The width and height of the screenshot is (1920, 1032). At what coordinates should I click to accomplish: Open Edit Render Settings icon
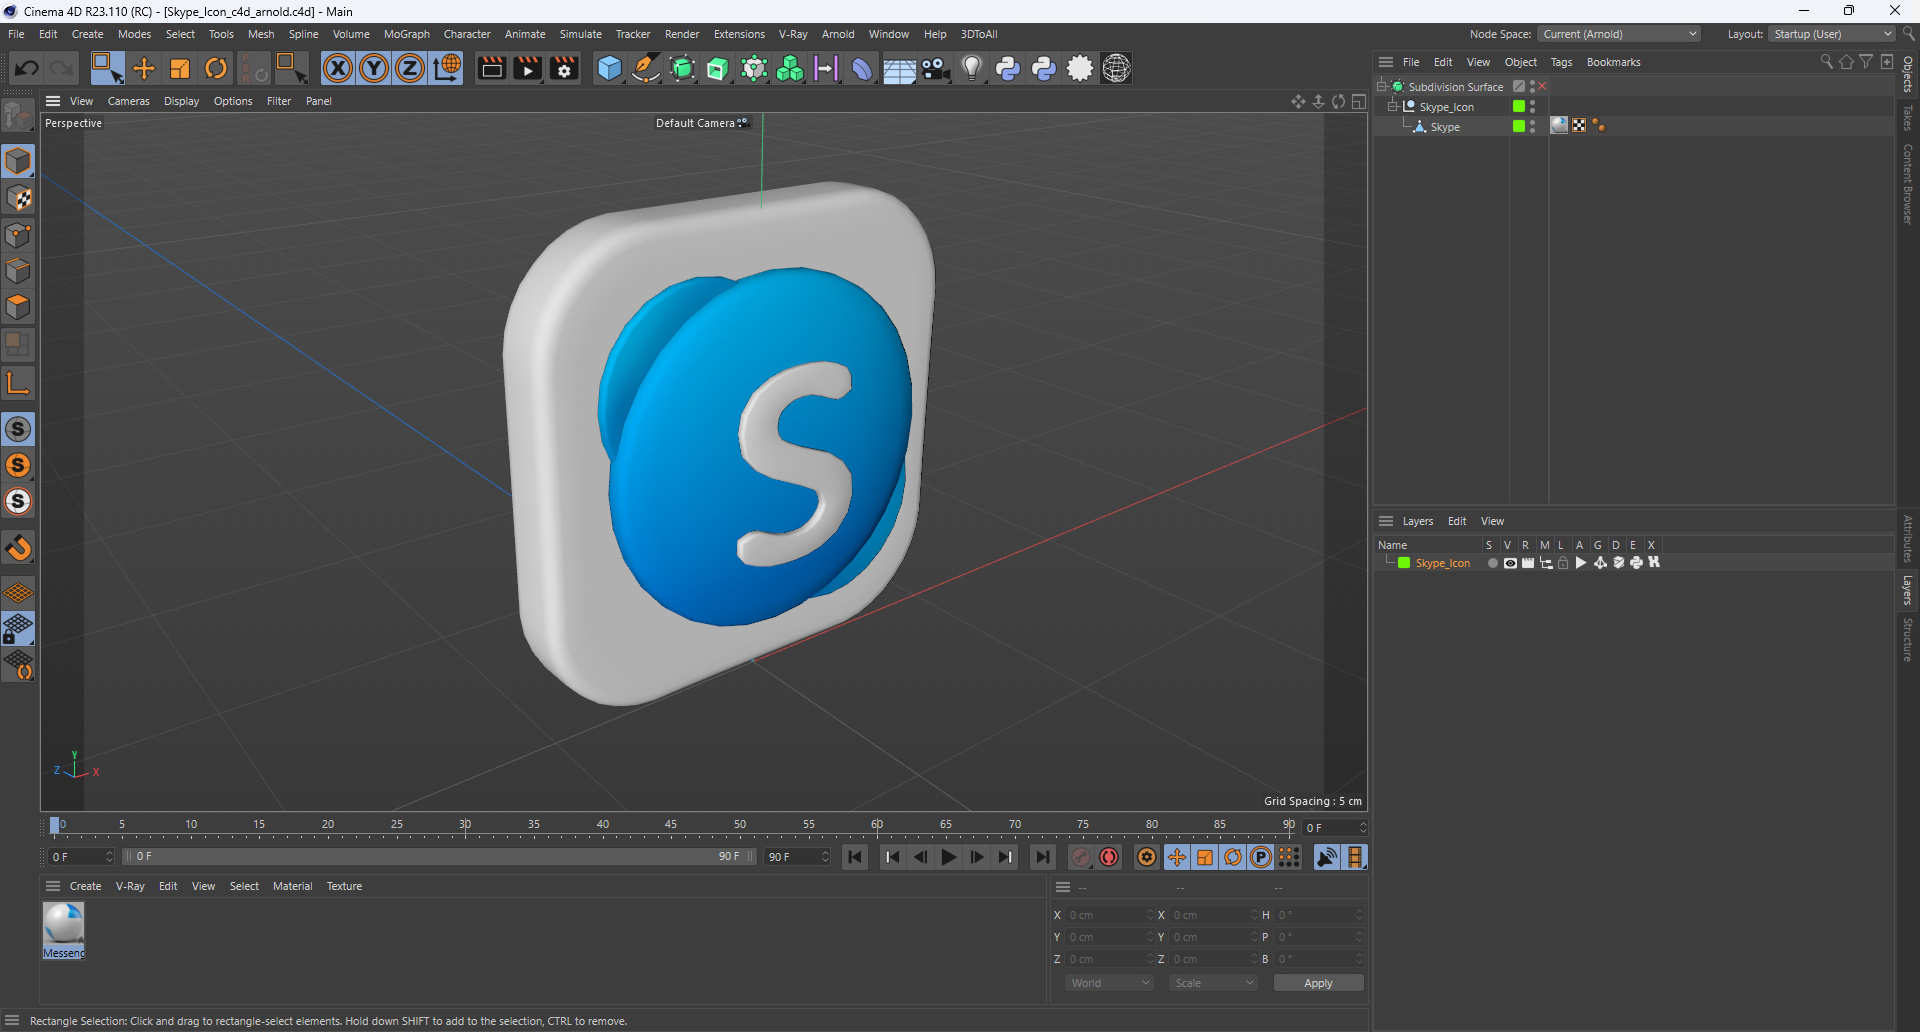[x=565, y=68]
